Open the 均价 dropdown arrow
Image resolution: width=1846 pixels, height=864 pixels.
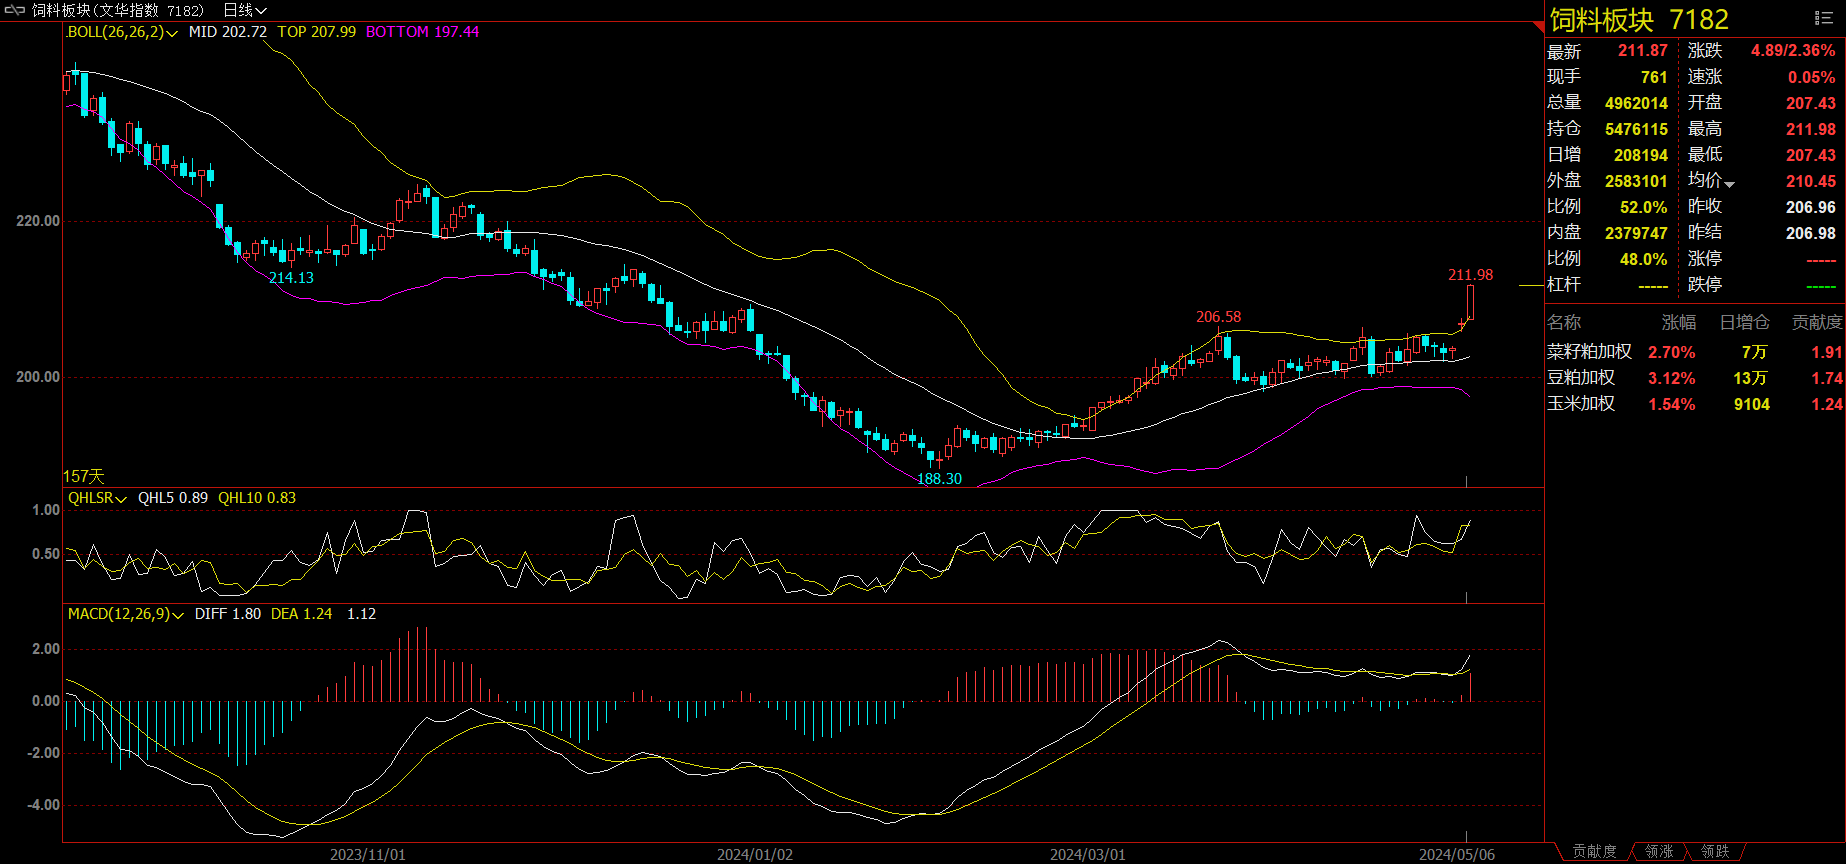point(1730,184)
